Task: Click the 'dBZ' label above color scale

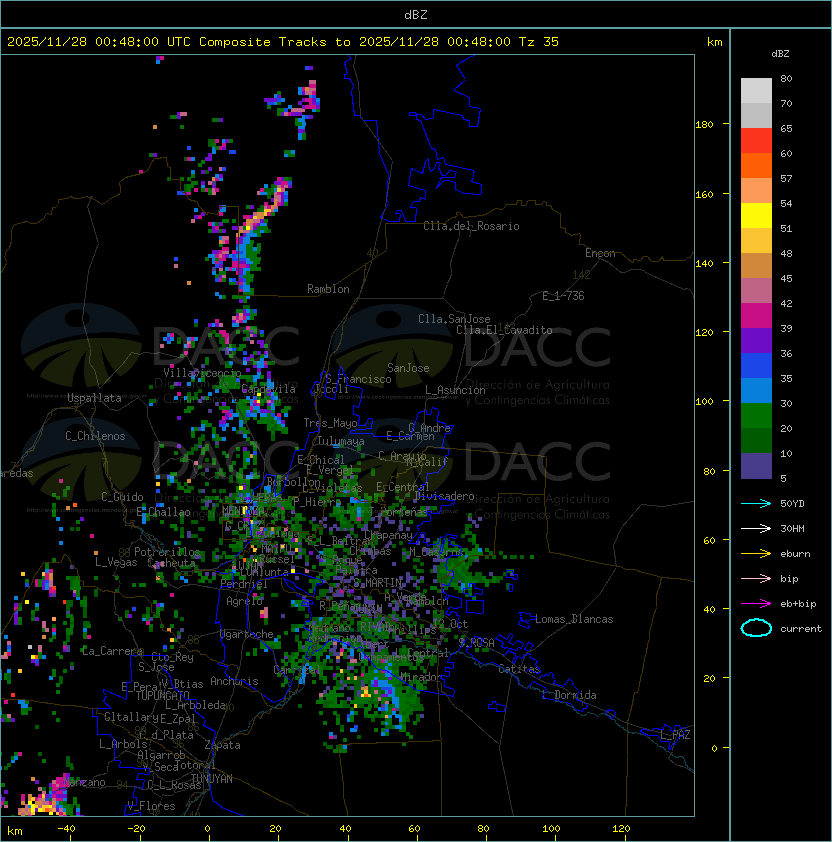Action: pyautogui.click(x=780, y=54)
